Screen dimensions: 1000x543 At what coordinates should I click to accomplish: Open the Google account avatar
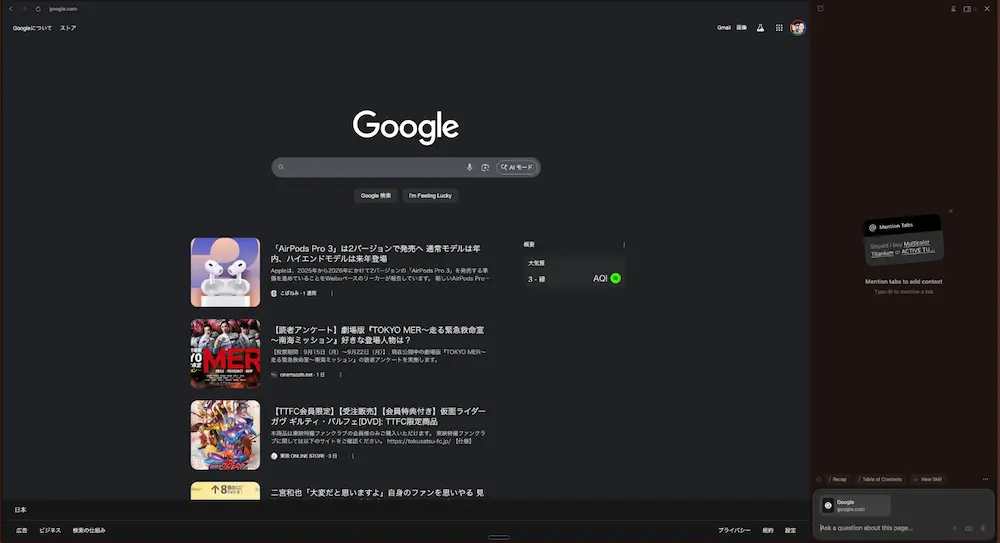[x=797, y=27]
